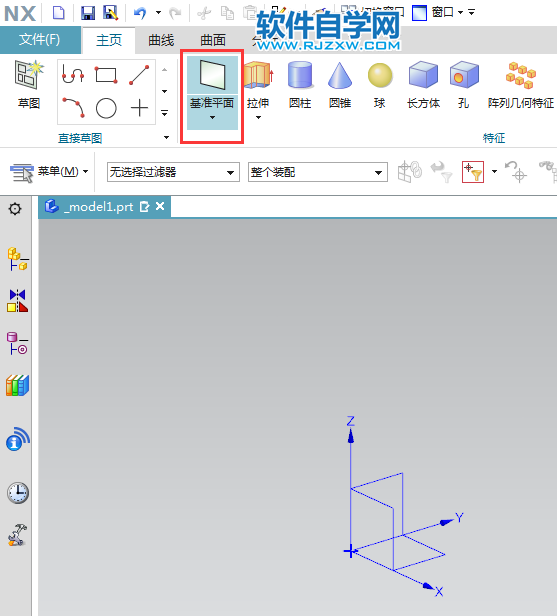
Task: Open the Entire Assembly (整个装配) scope dropdown
Action: click(x=318, y=172)
